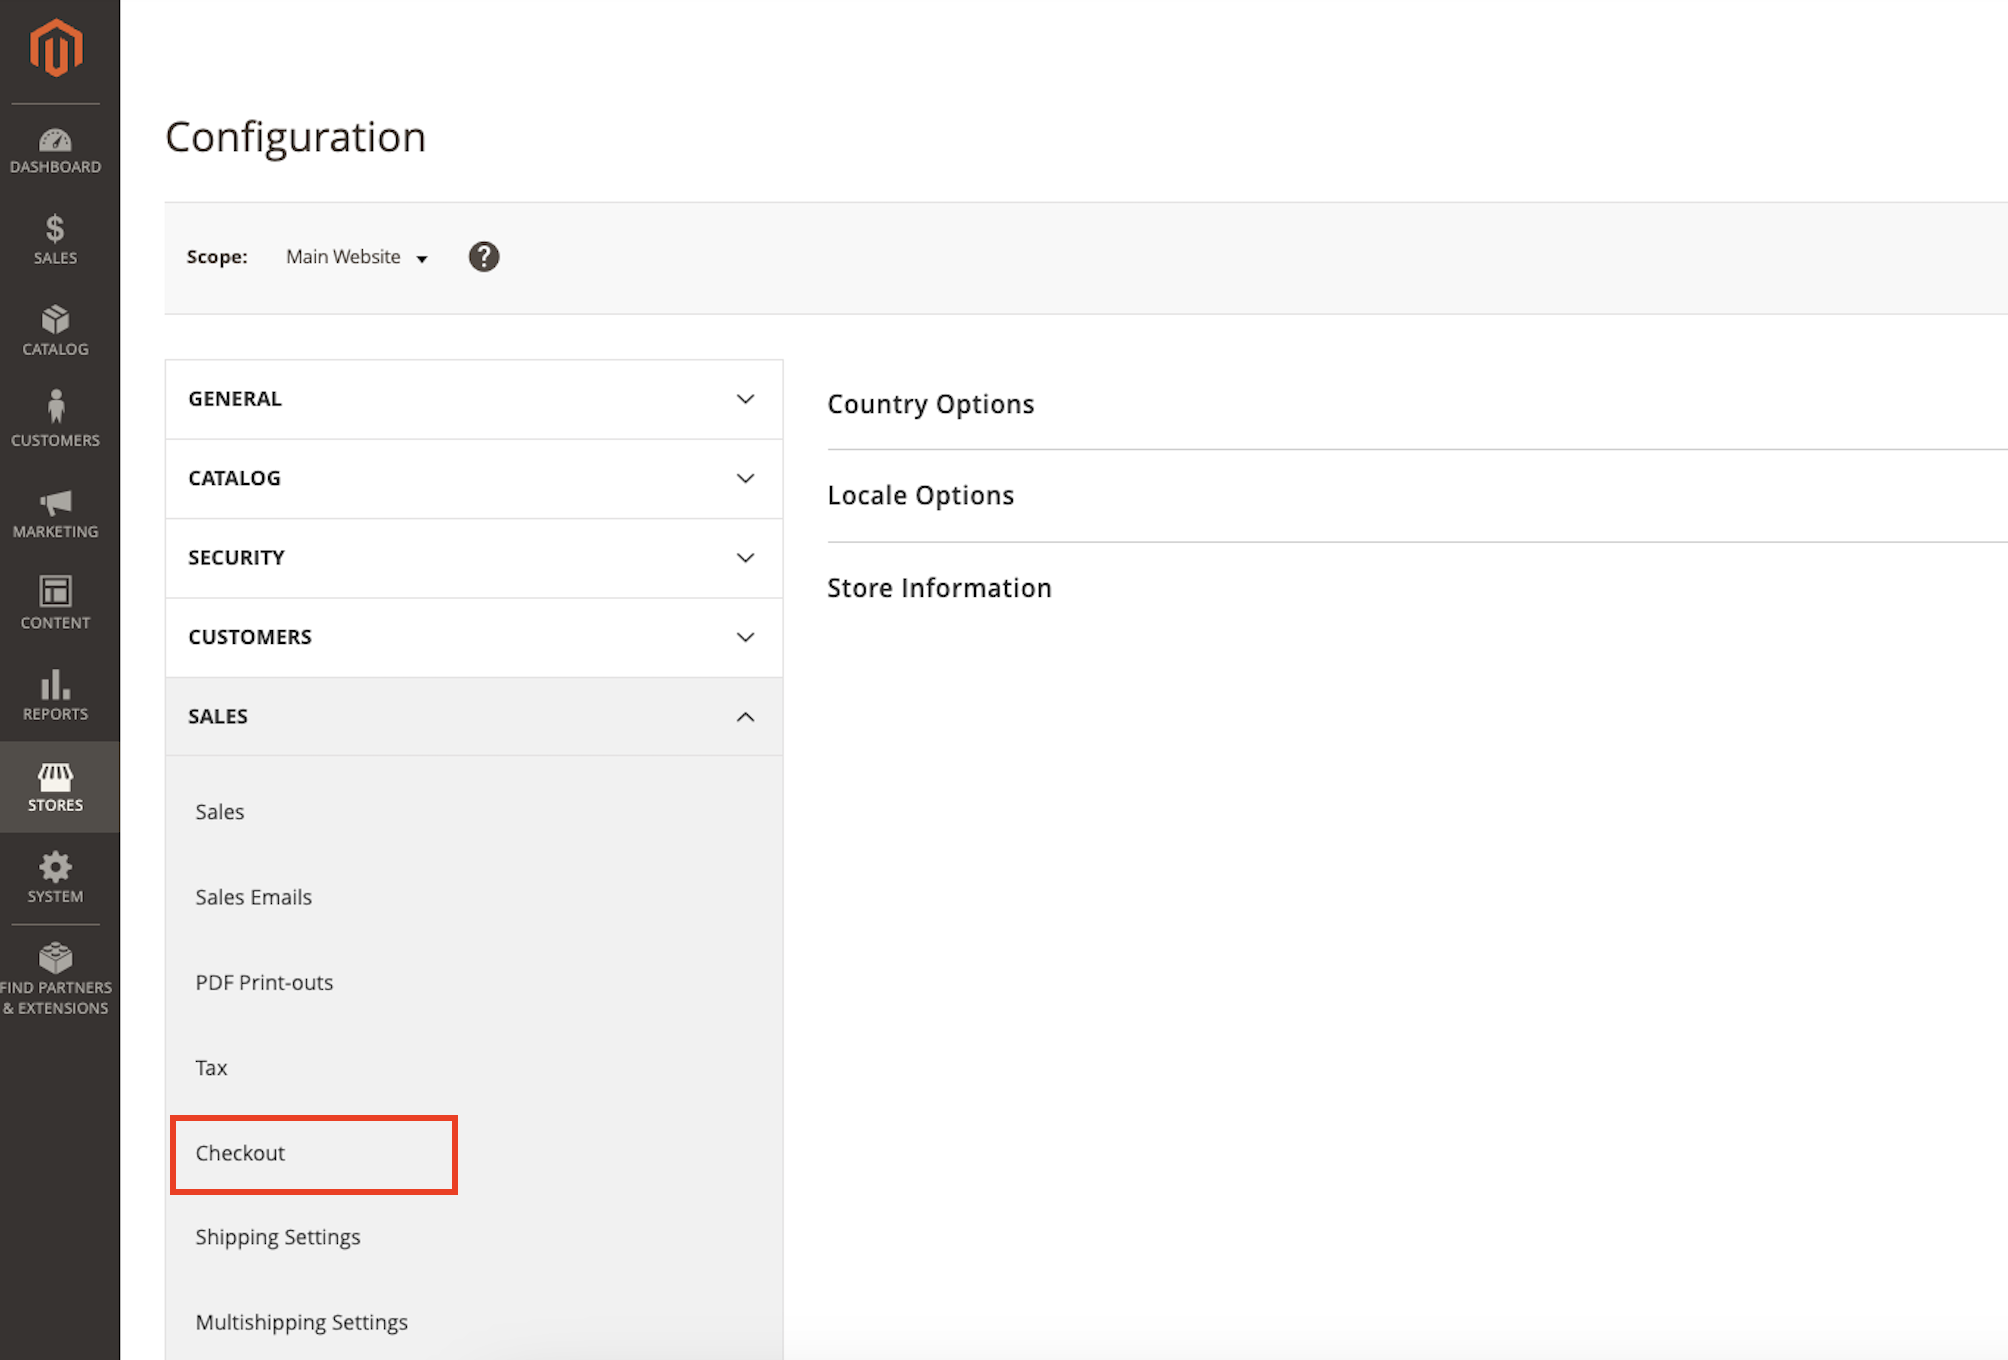Open Country Options settings
Screen dimensions: 2008x1360
click(930, 404)
